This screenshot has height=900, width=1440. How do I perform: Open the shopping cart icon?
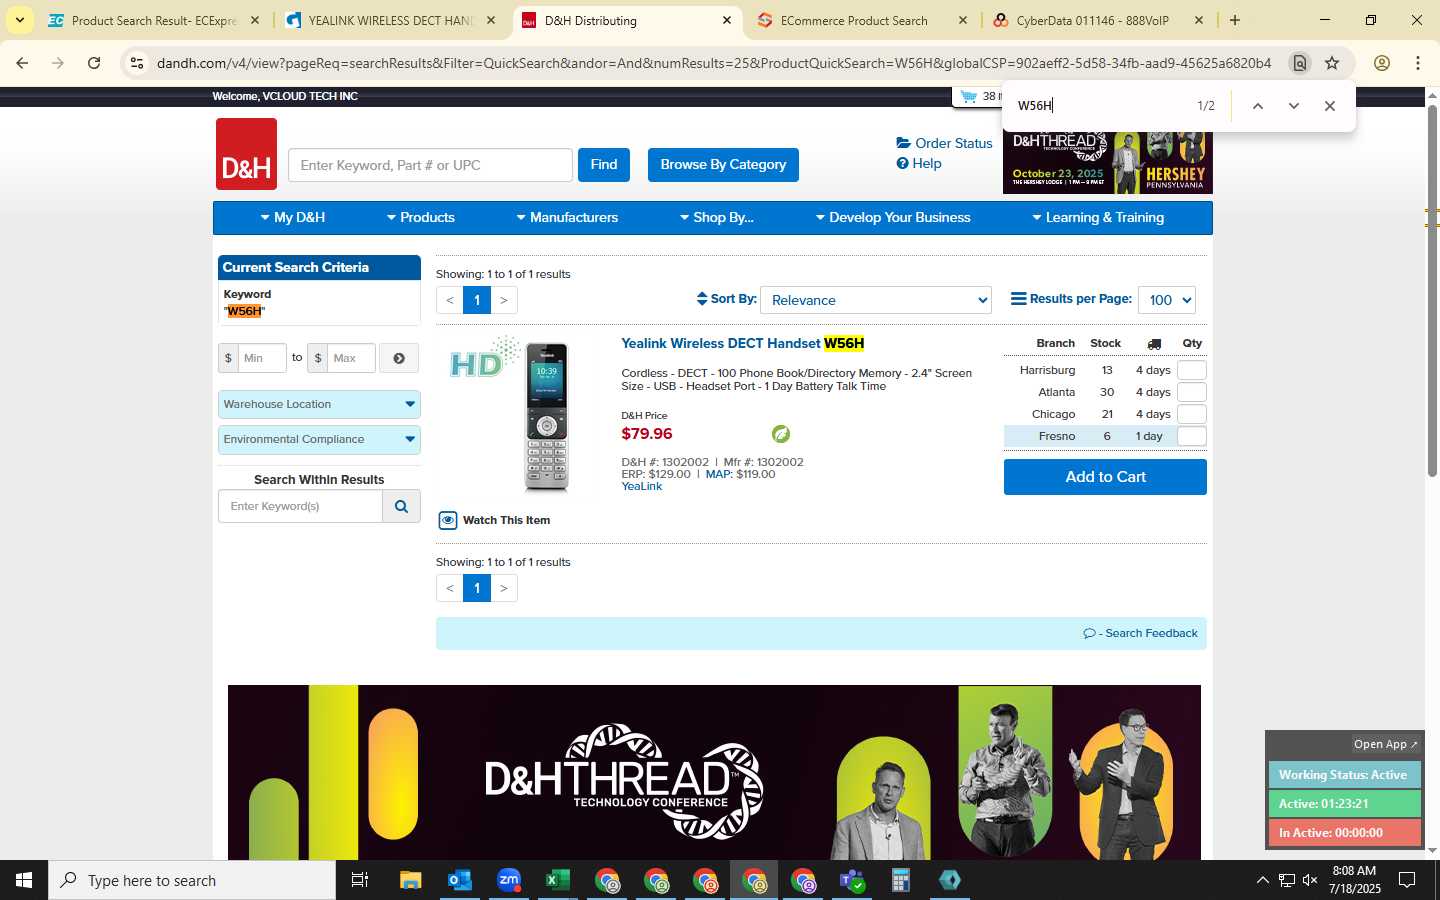[x=968, y=96]
